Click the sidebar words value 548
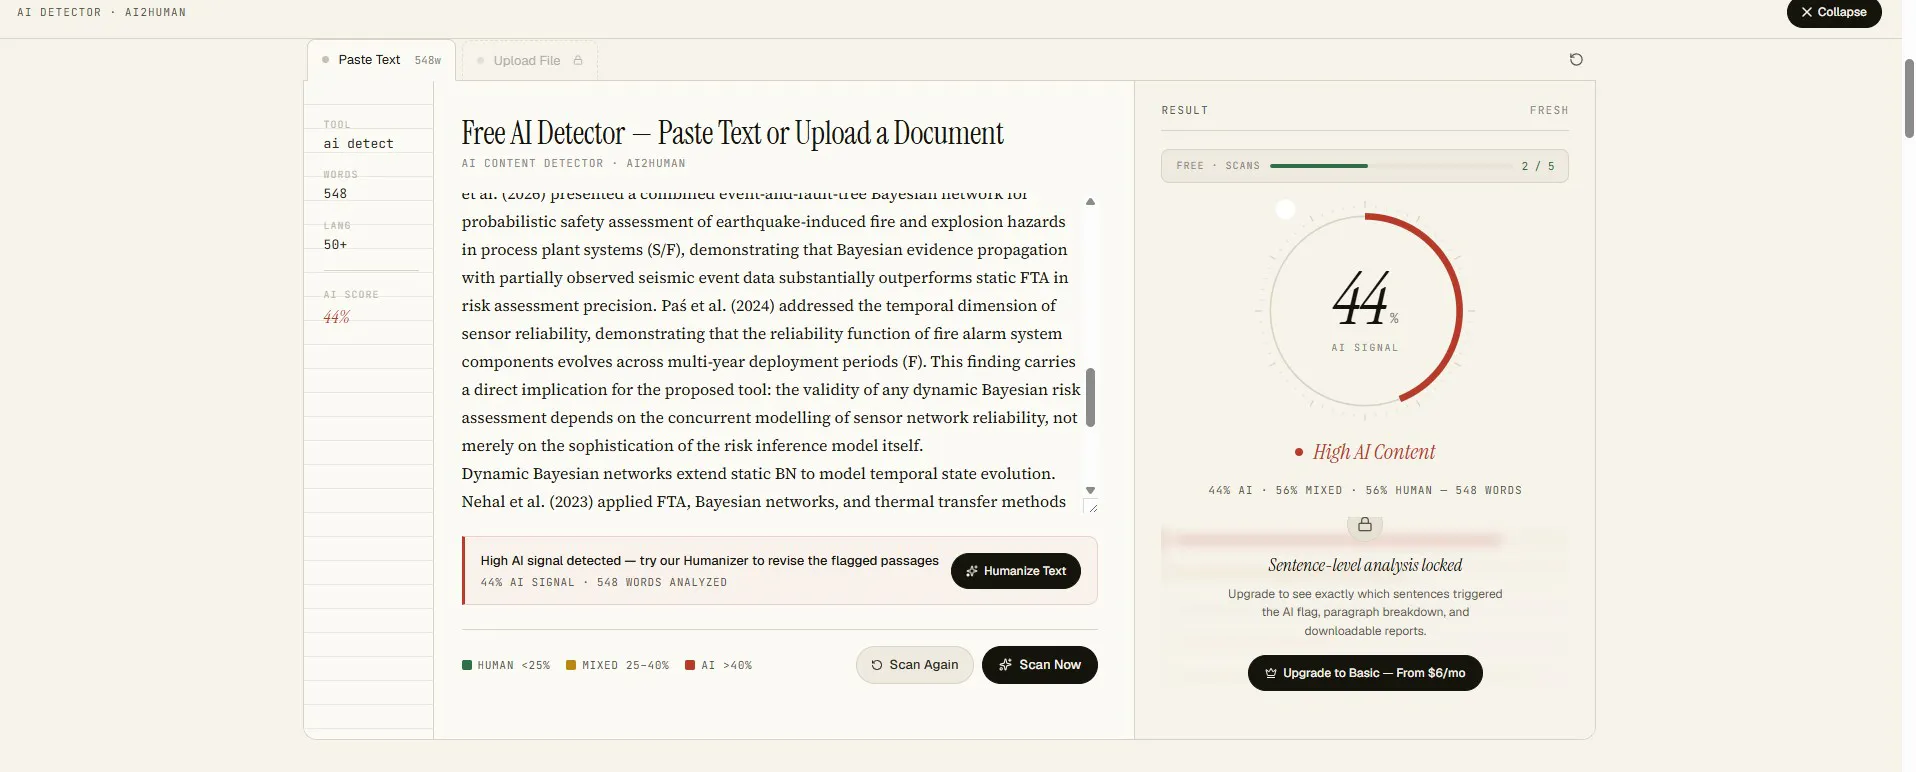The height and width of the screenshot is (772, 1916). [x=335, y=194]
